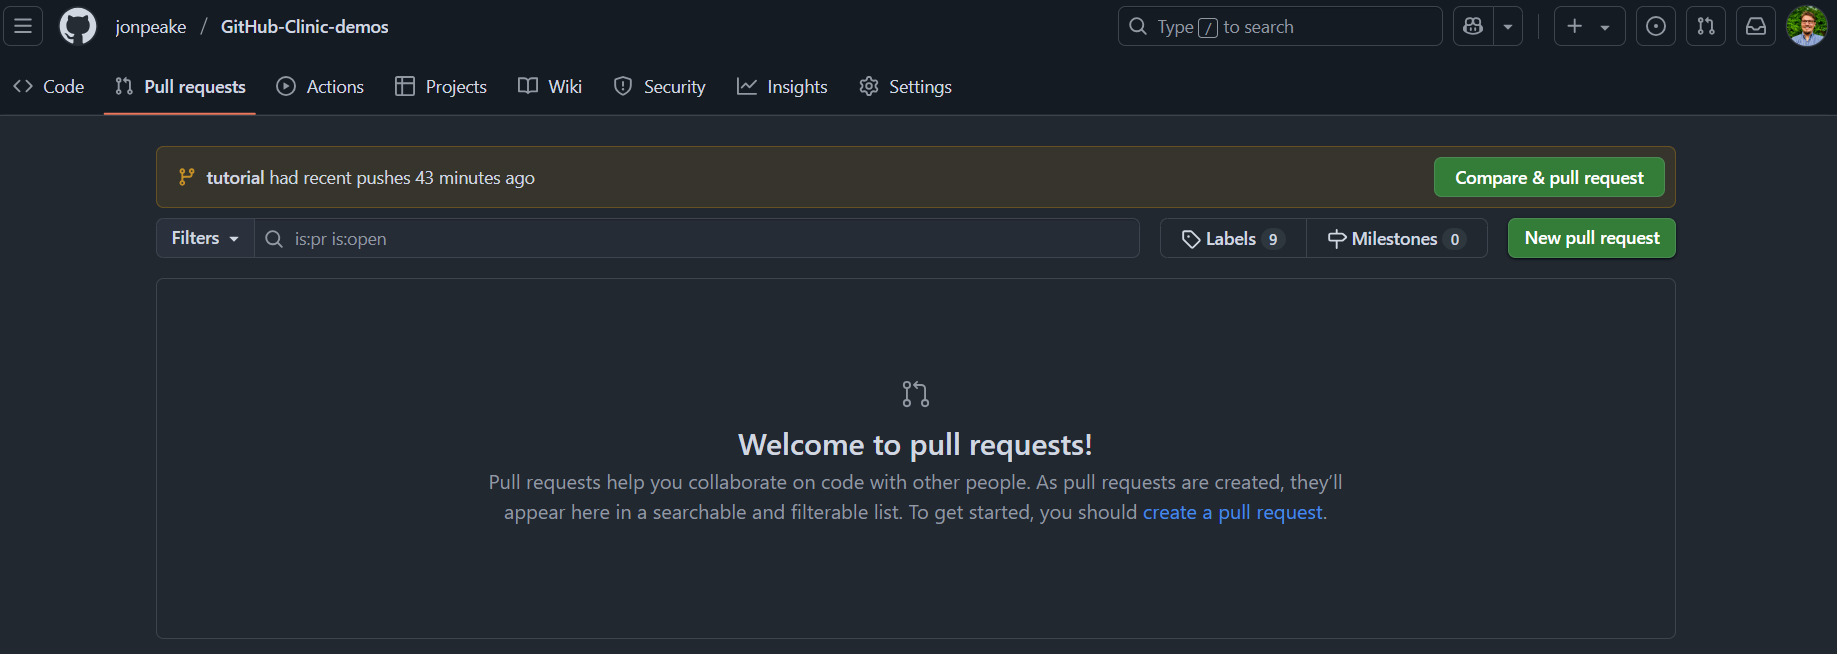Open the user avatar menu

coord(1807,27)
